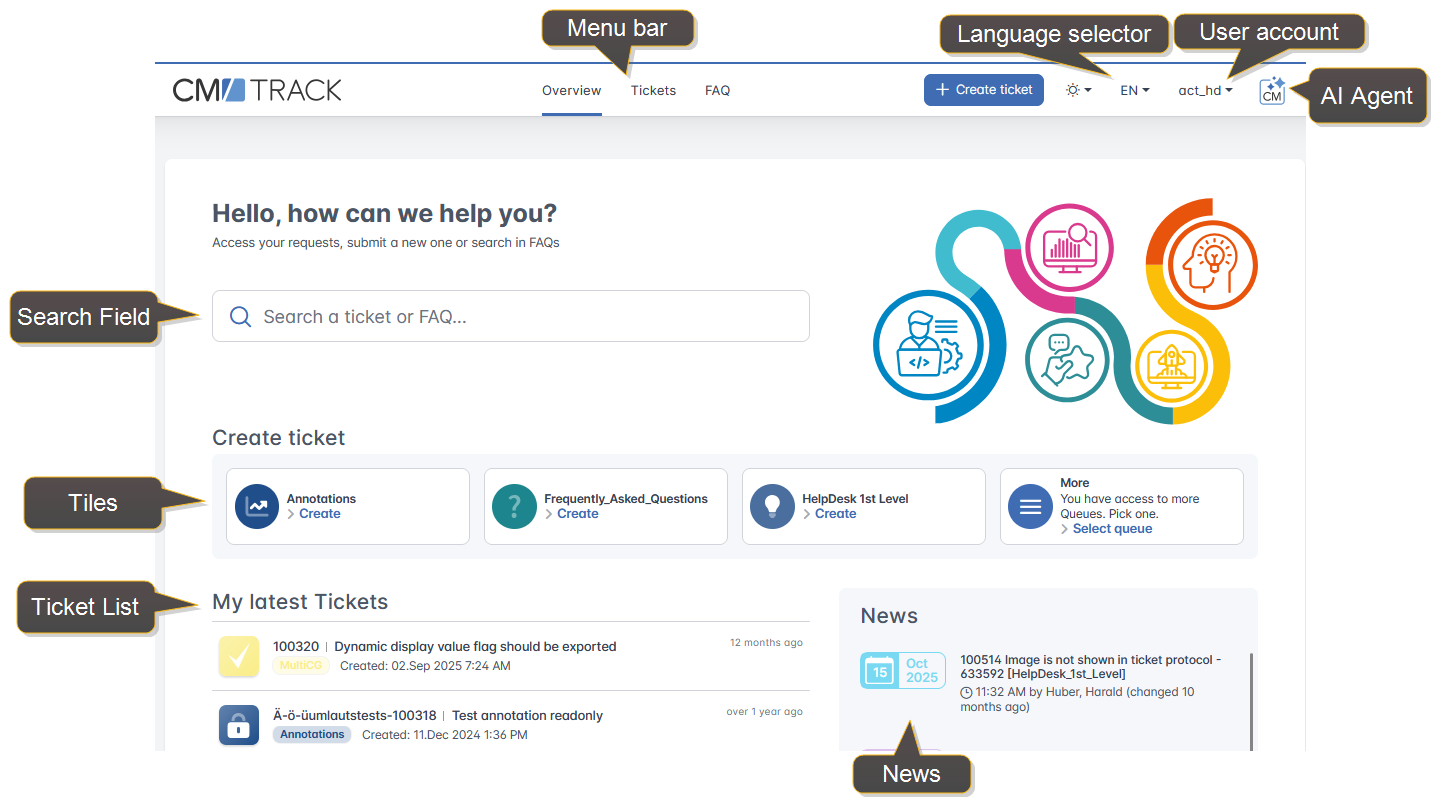Click the CM/TRACK logo
Screen dimensions: 1441x807
(257, 90)
